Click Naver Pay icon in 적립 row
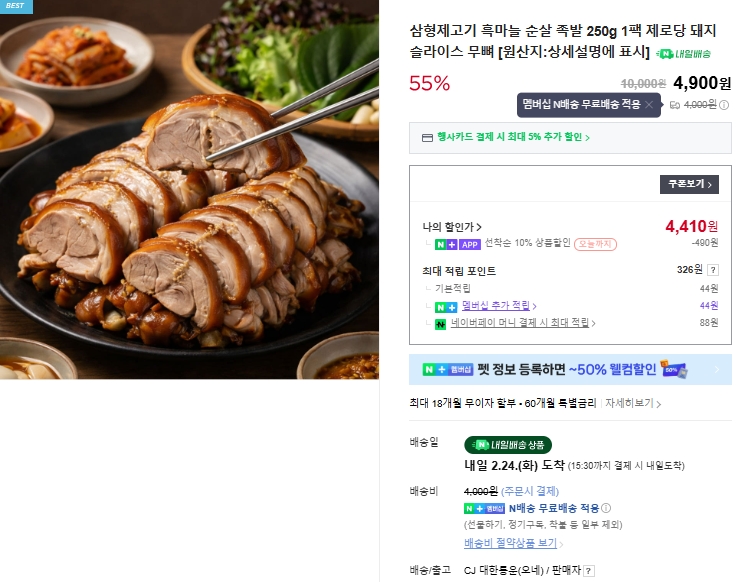The height and width of the screenshot is (582, 739). pyautogui.click(x=439, y=323)
